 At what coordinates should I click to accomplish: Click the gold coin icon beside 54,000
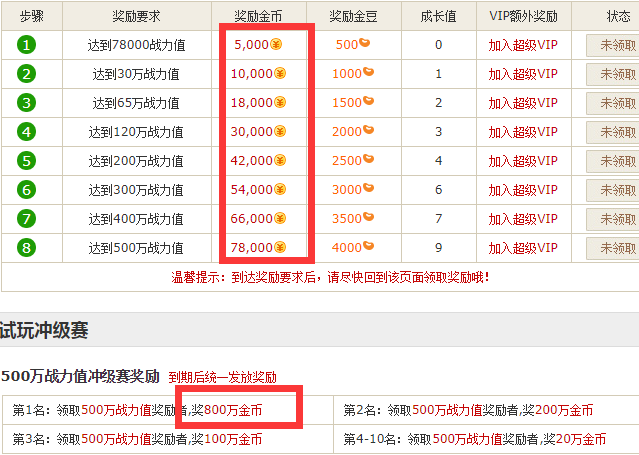point(280,189)
